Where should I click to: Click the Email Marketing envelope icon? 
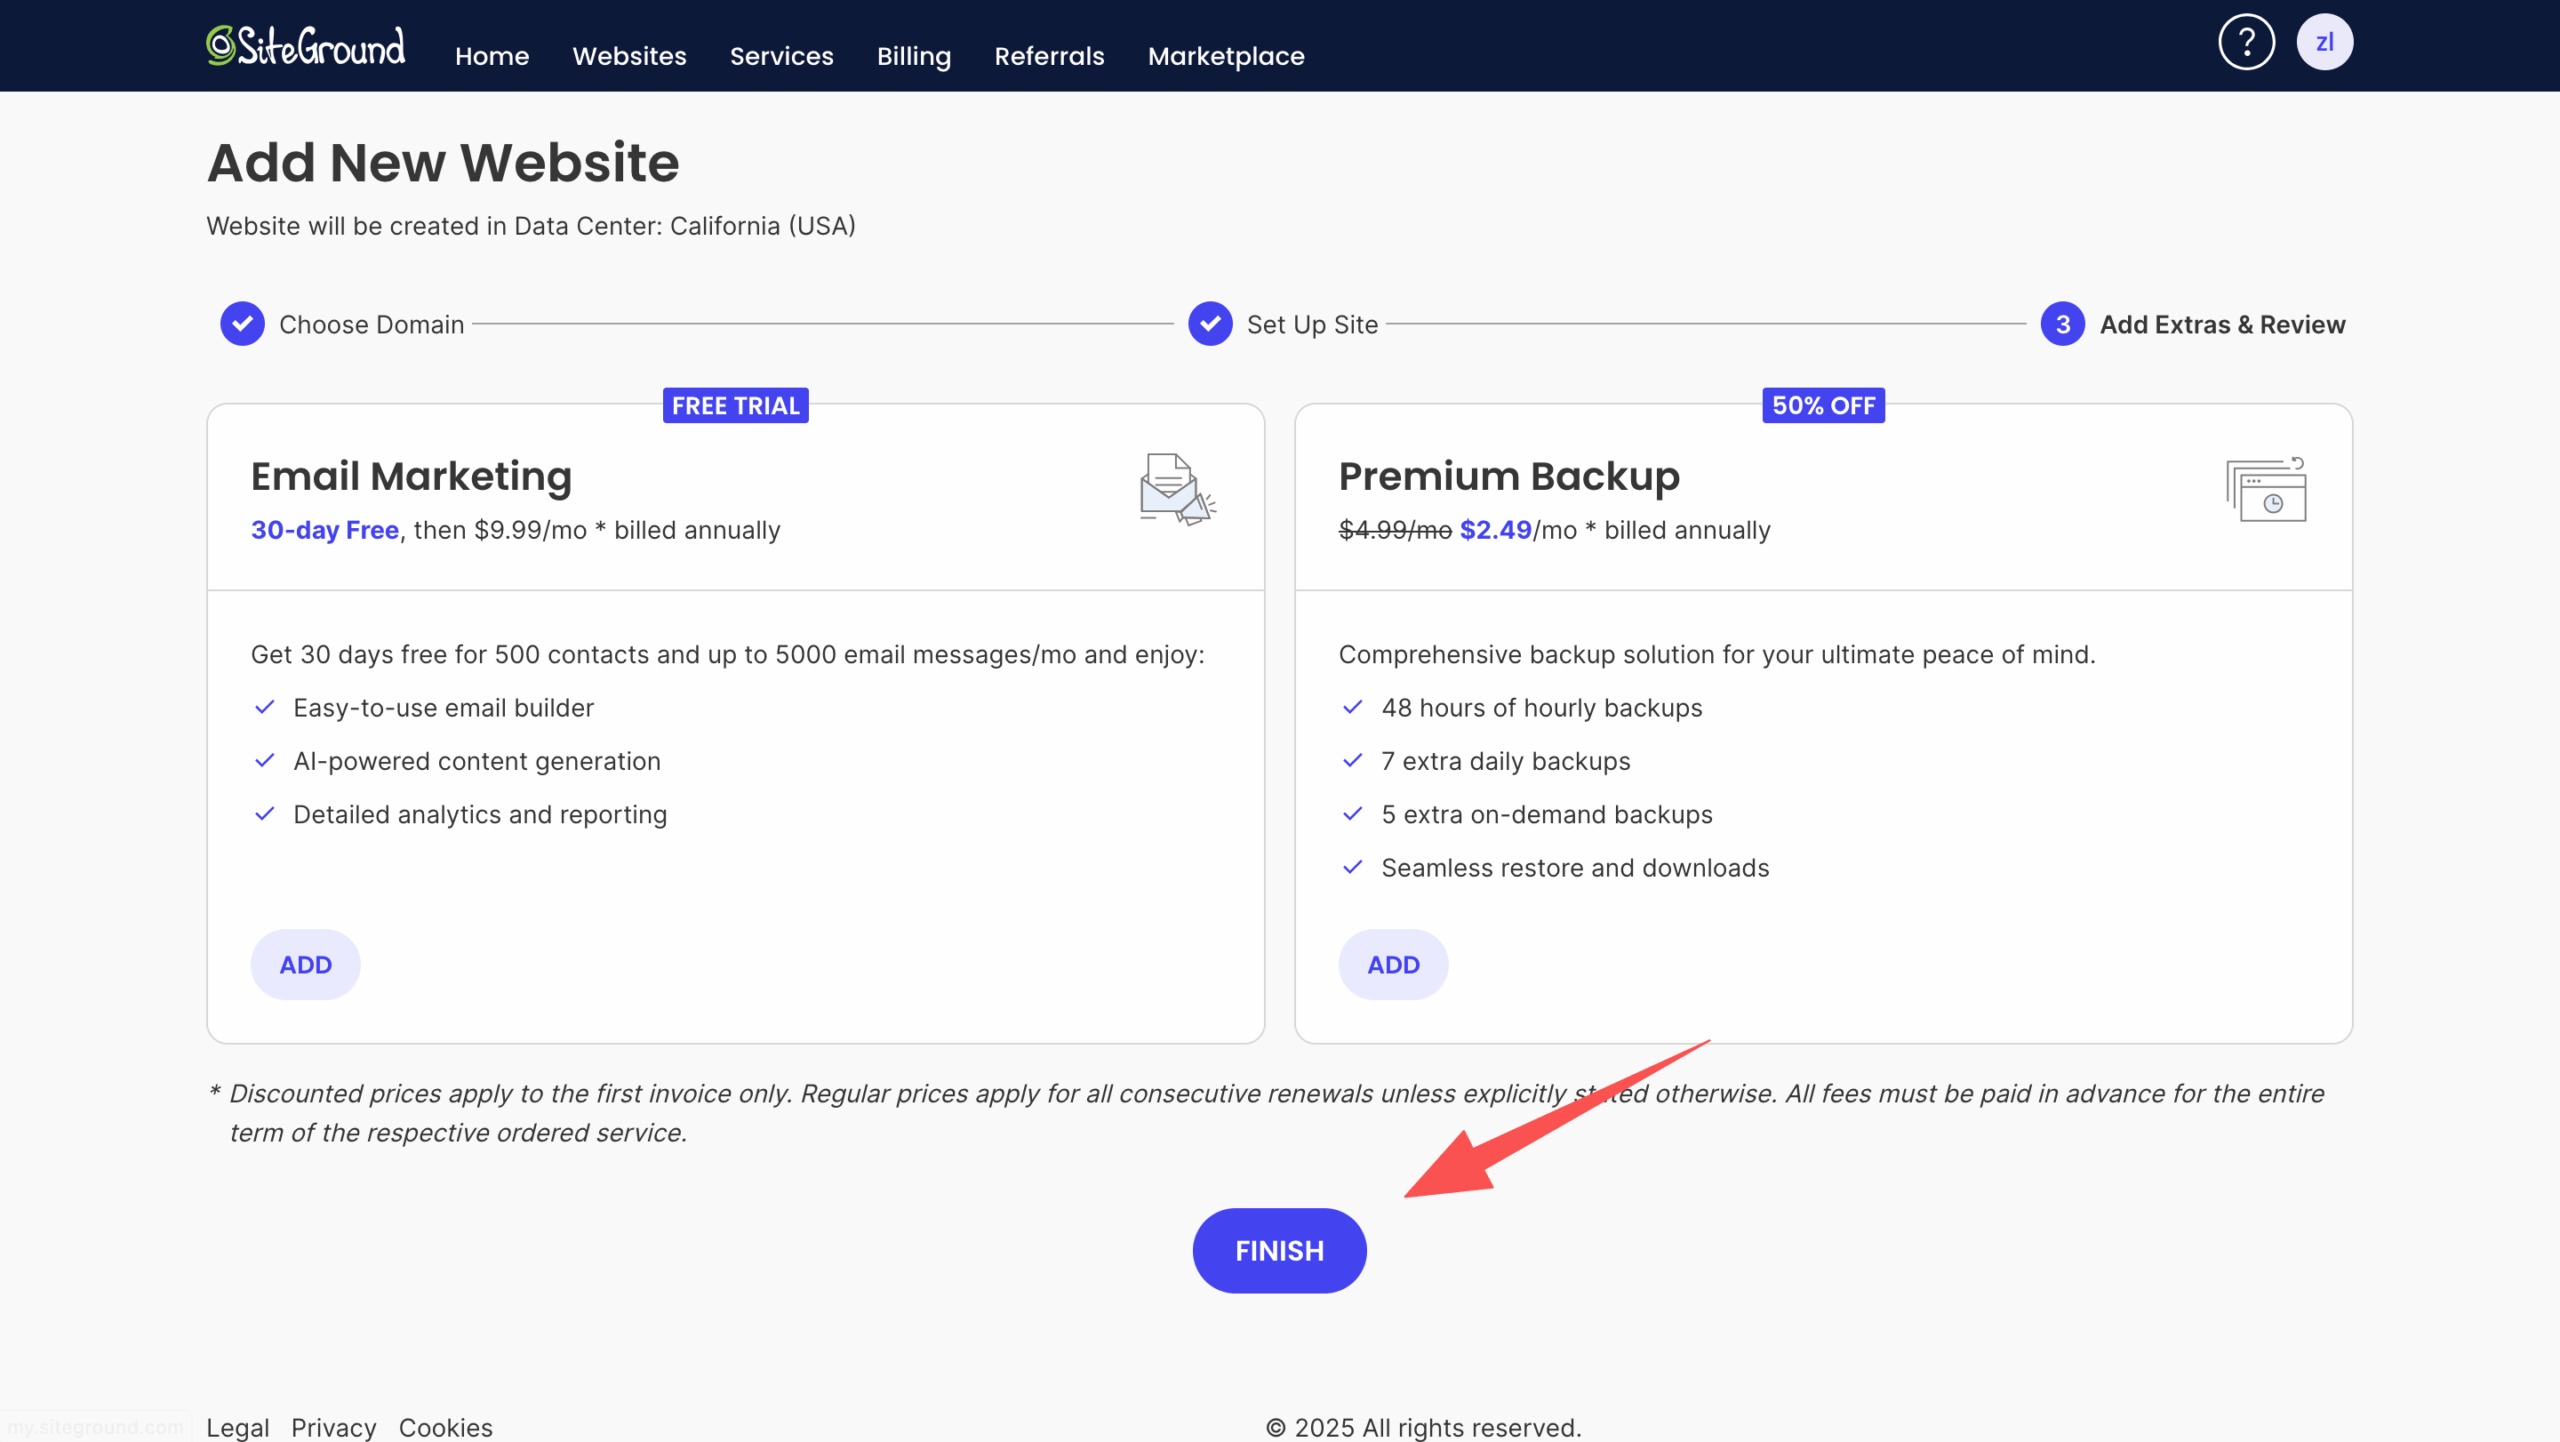click(1176, 489)
